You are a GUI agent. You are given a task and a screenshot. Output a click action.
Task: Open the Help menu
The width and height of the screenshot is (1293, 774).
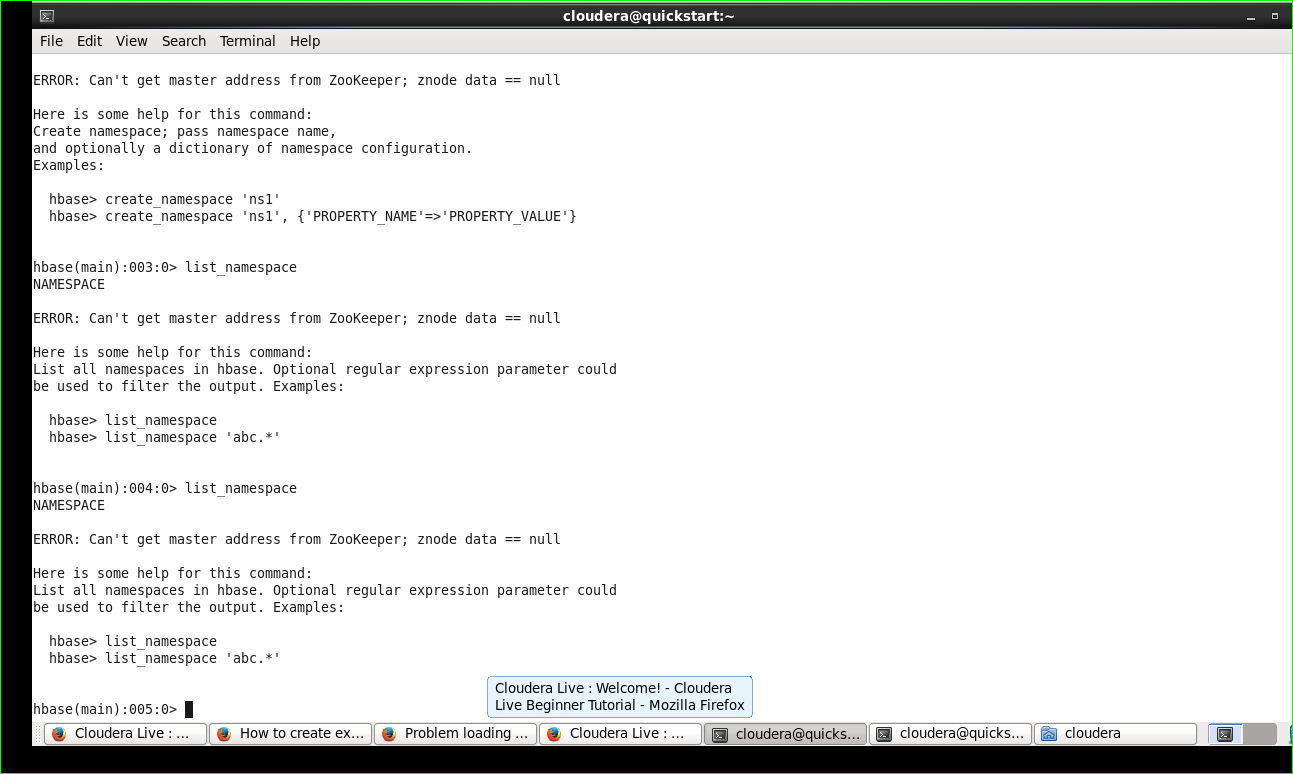coord(305,41)
